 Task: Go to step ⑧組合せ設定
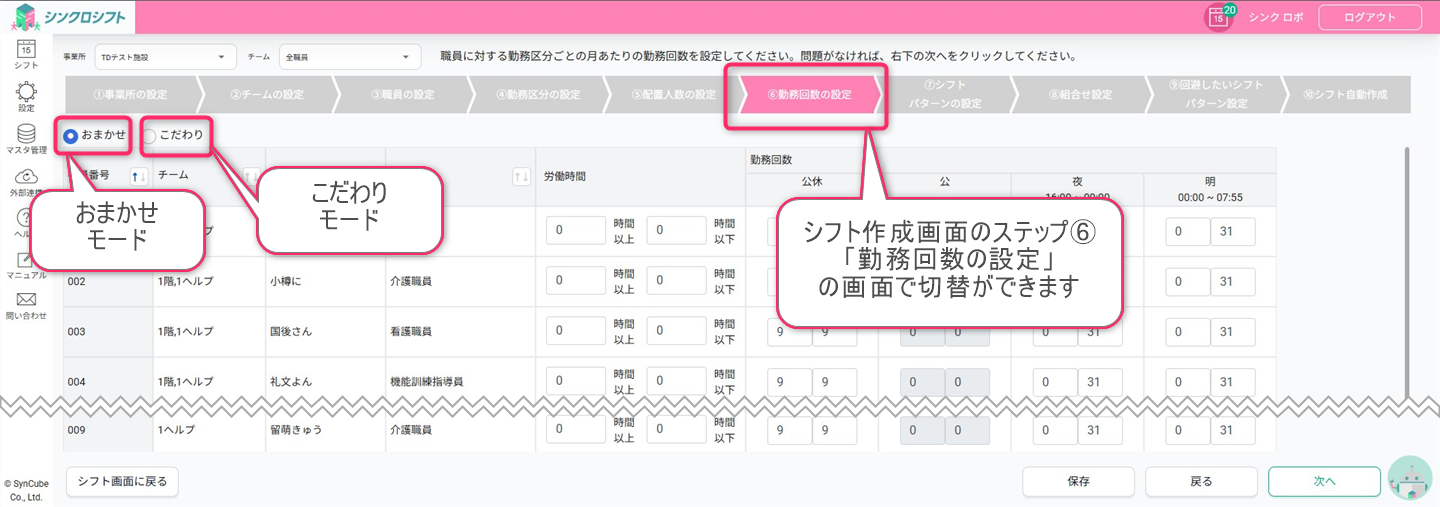click(x=1080, y=95)
